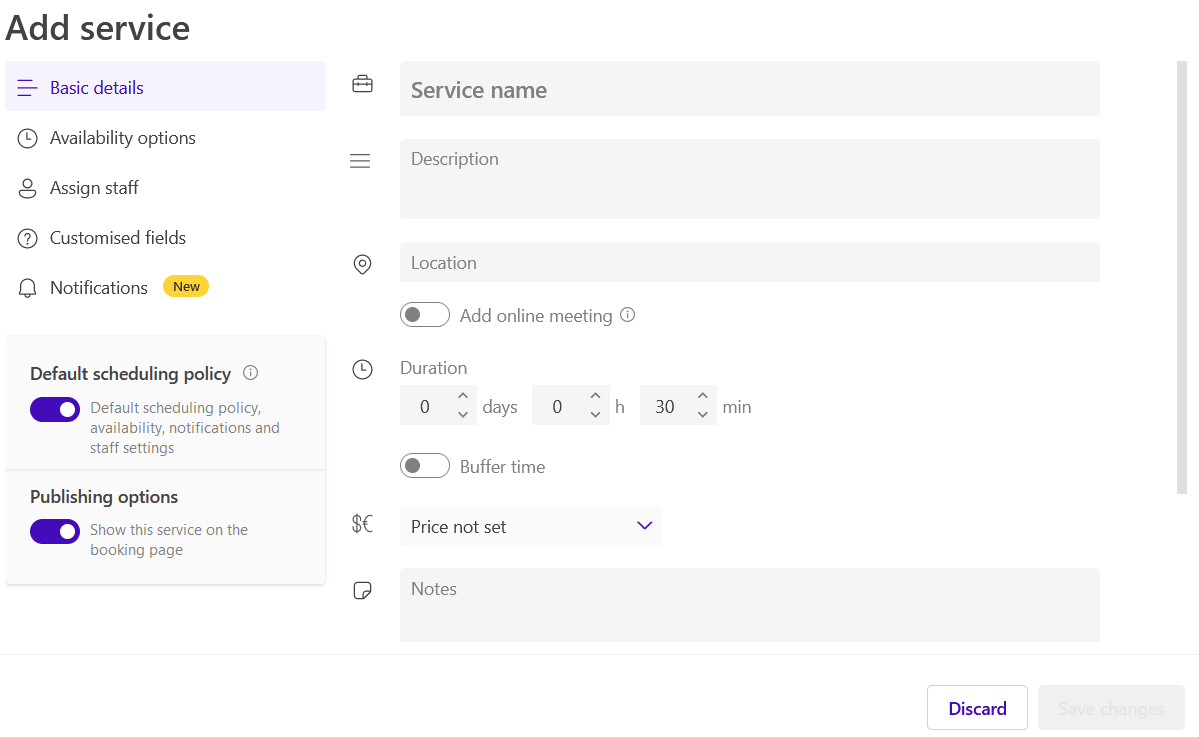This screenshot has width=1199, height=737.
Task: Click the info icon beside Add online meeting
Action: (x=627, y=315)
